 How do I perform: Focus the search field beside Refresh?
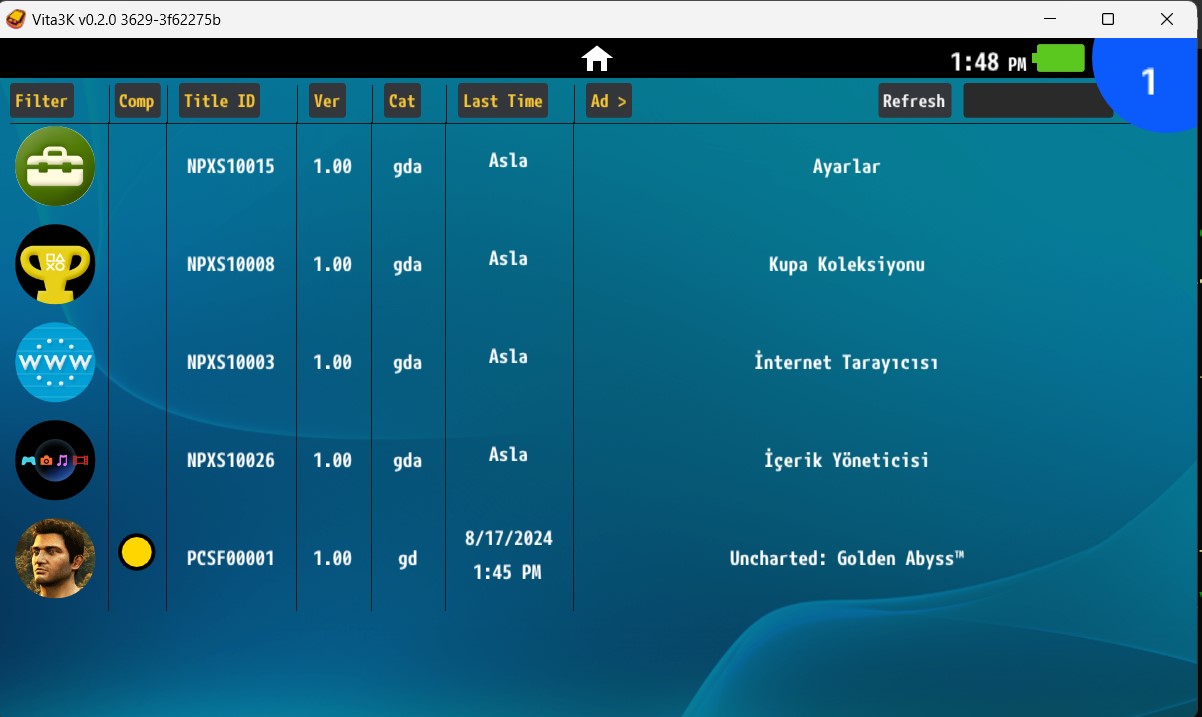tap(1038, 101)
